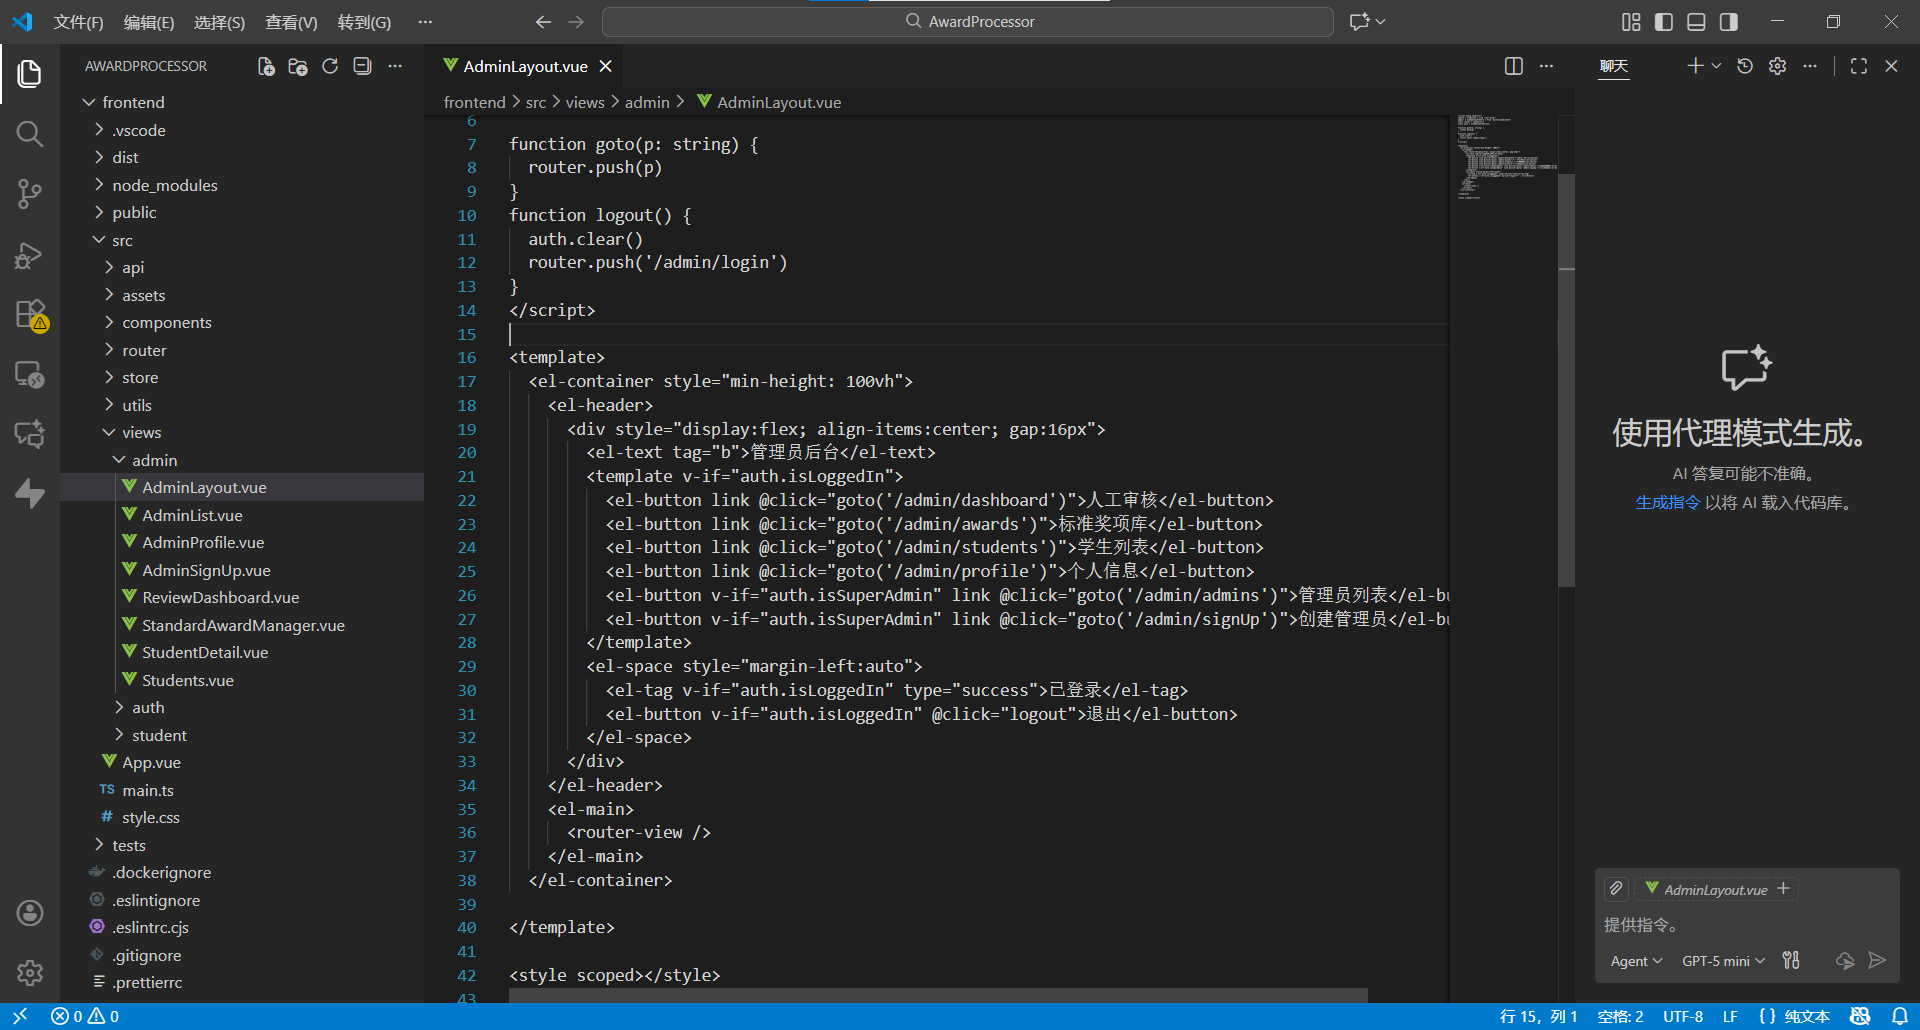Click the editor vertical scrollbar
1920x1030 pixels.
tap(1566, 380)
